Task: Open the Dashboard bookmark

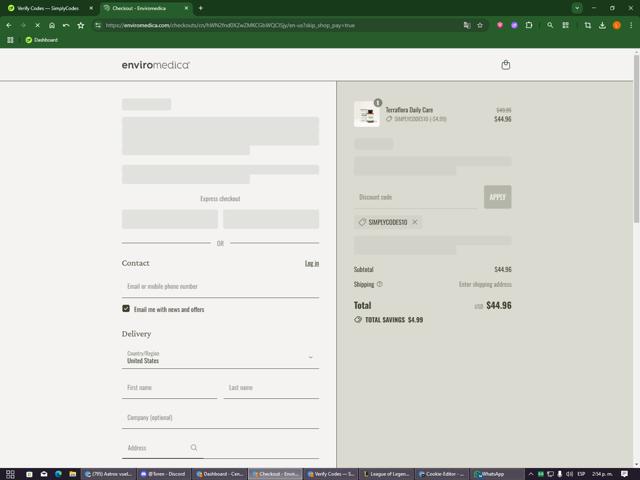Action: tap(42, 40)
